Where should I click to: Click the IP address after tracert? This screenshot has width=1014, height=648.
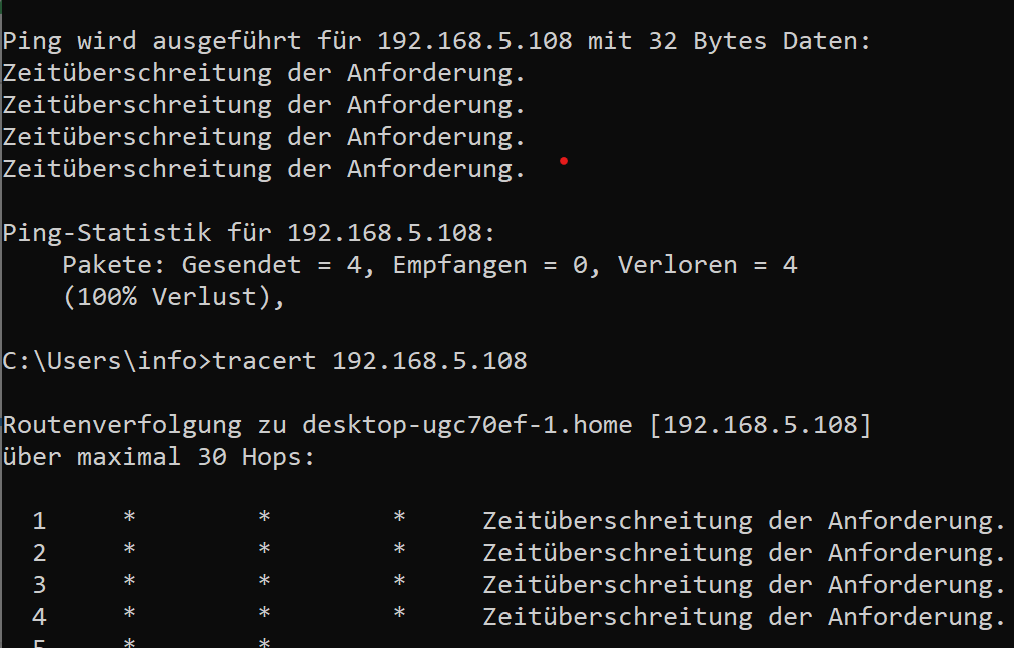(x=429, y=361)
